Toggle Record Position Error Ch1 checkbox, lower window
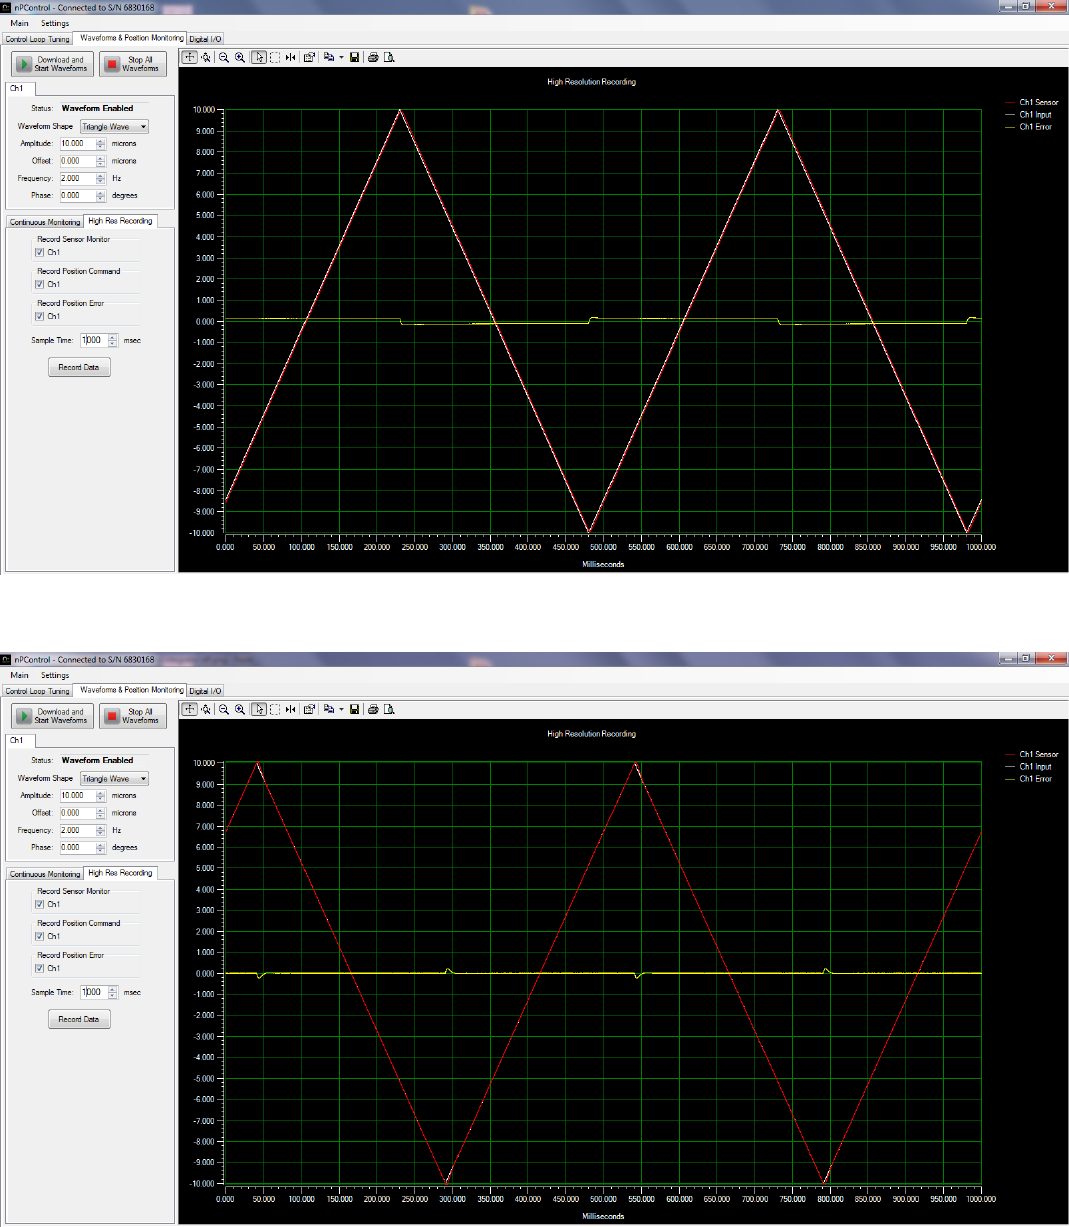 pos(40,968)
